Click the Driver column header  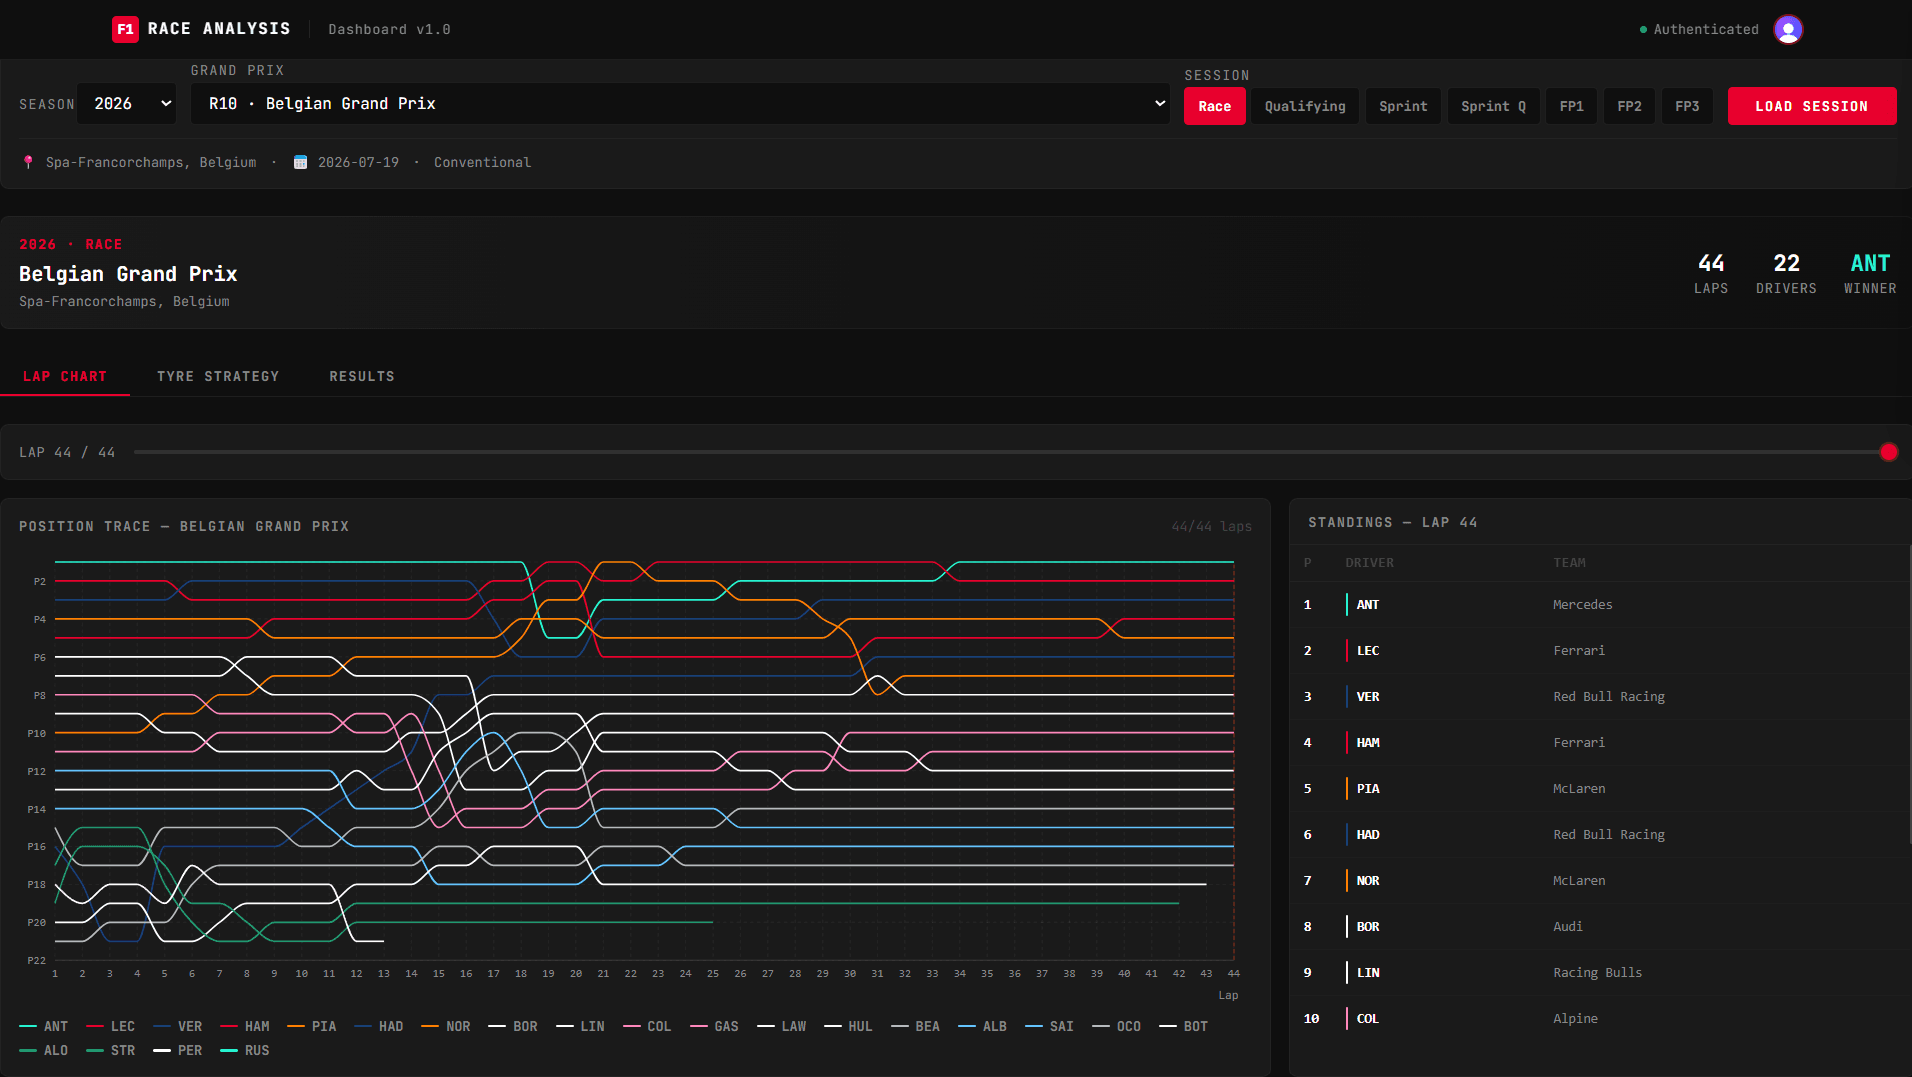(x=1369, y=563)
